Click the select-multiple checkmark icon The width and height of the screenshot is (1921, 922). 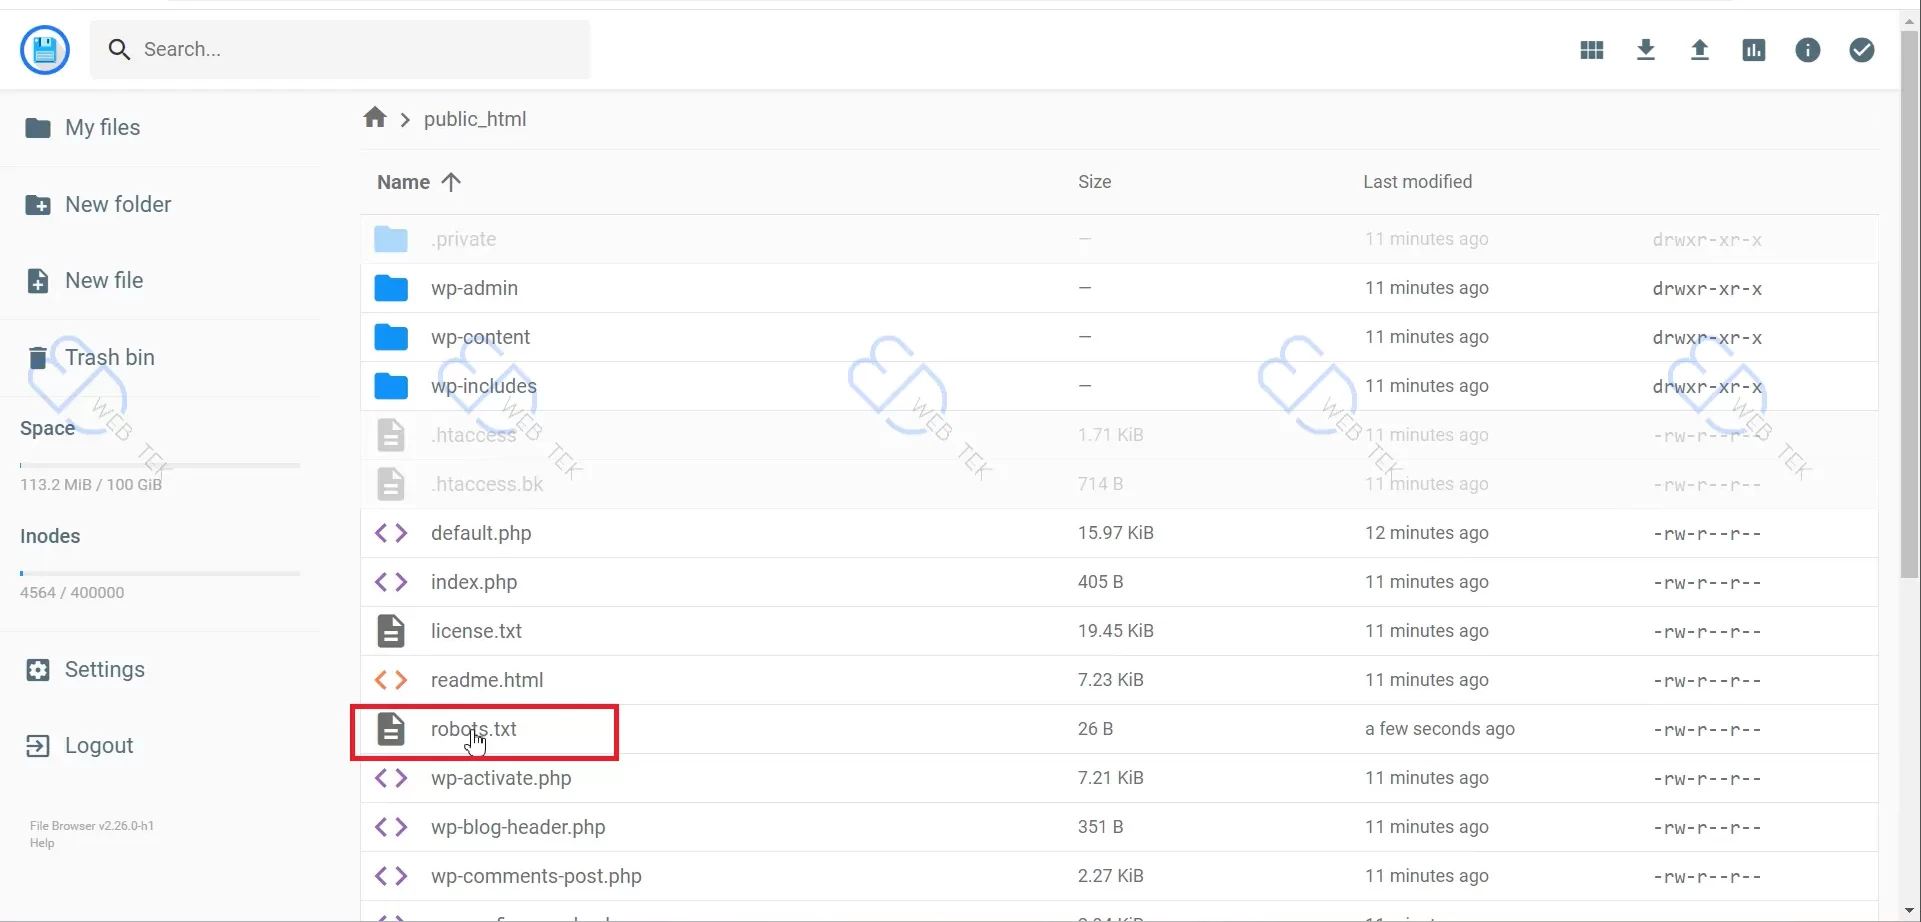1862,50
